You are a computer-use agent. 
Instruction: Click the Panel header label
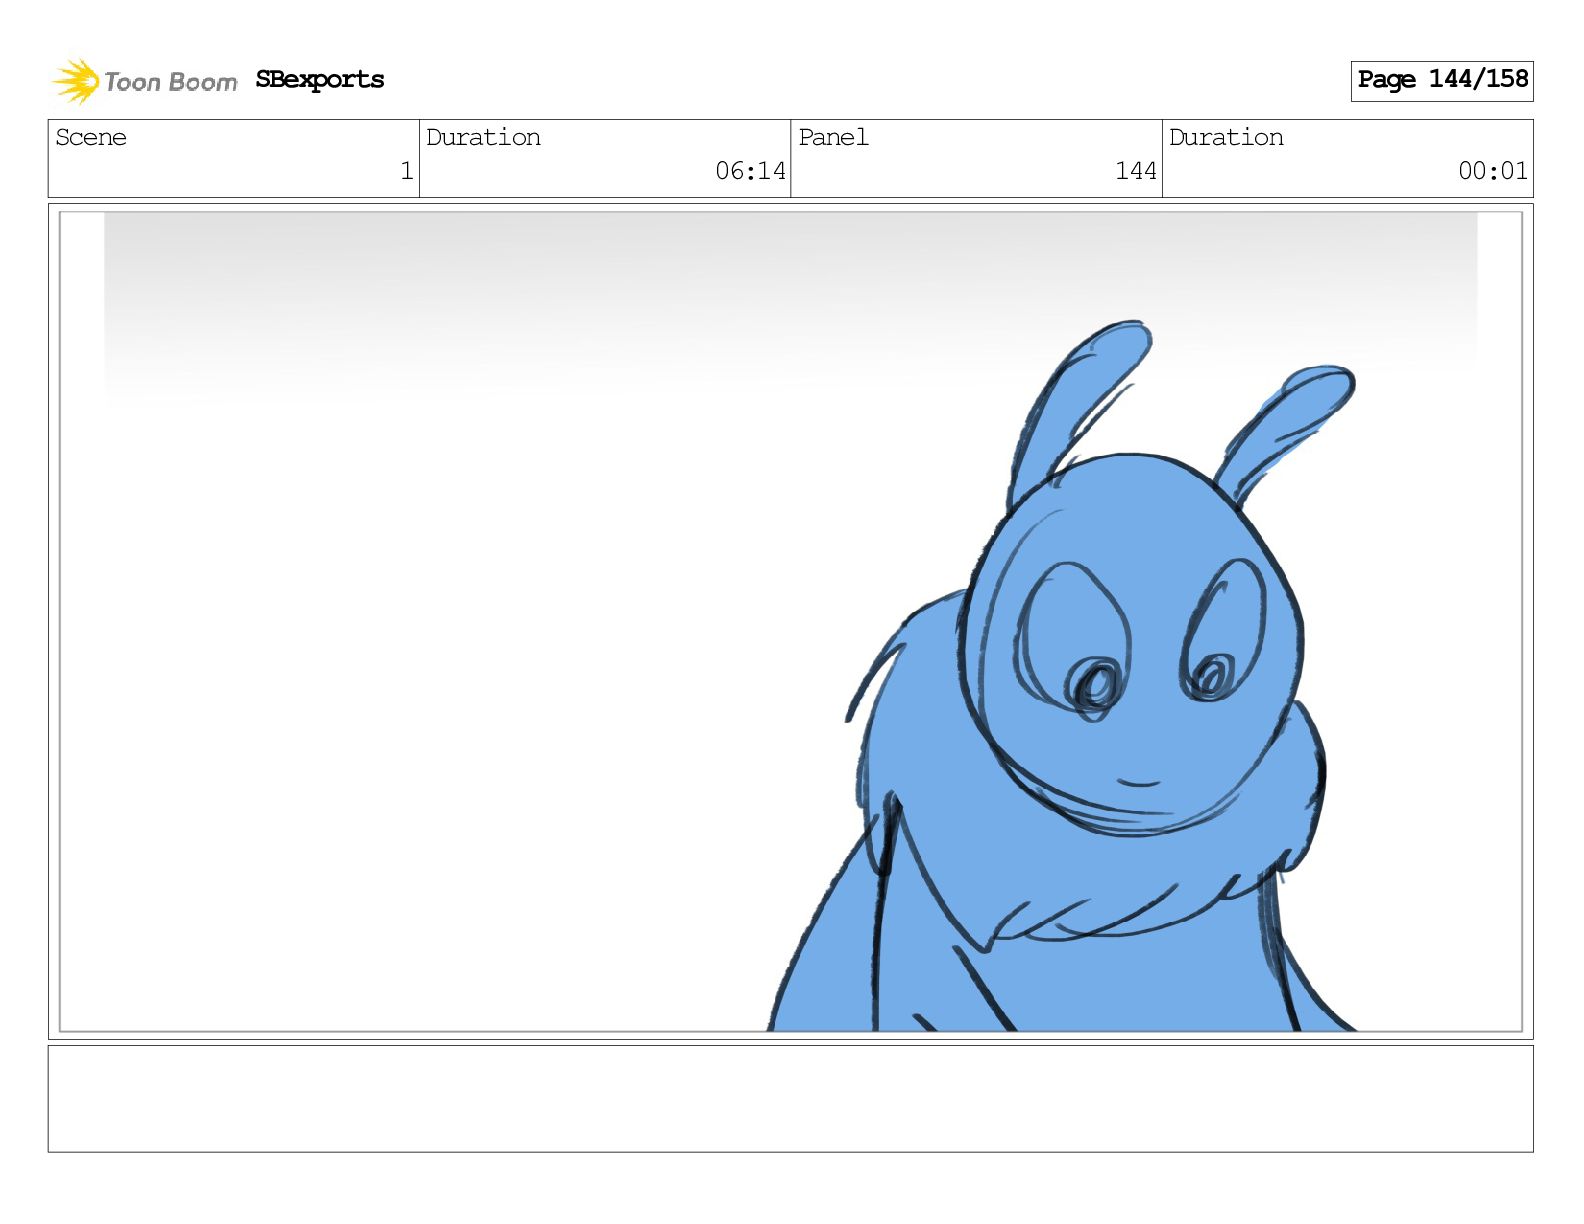[x=833, y=138]
